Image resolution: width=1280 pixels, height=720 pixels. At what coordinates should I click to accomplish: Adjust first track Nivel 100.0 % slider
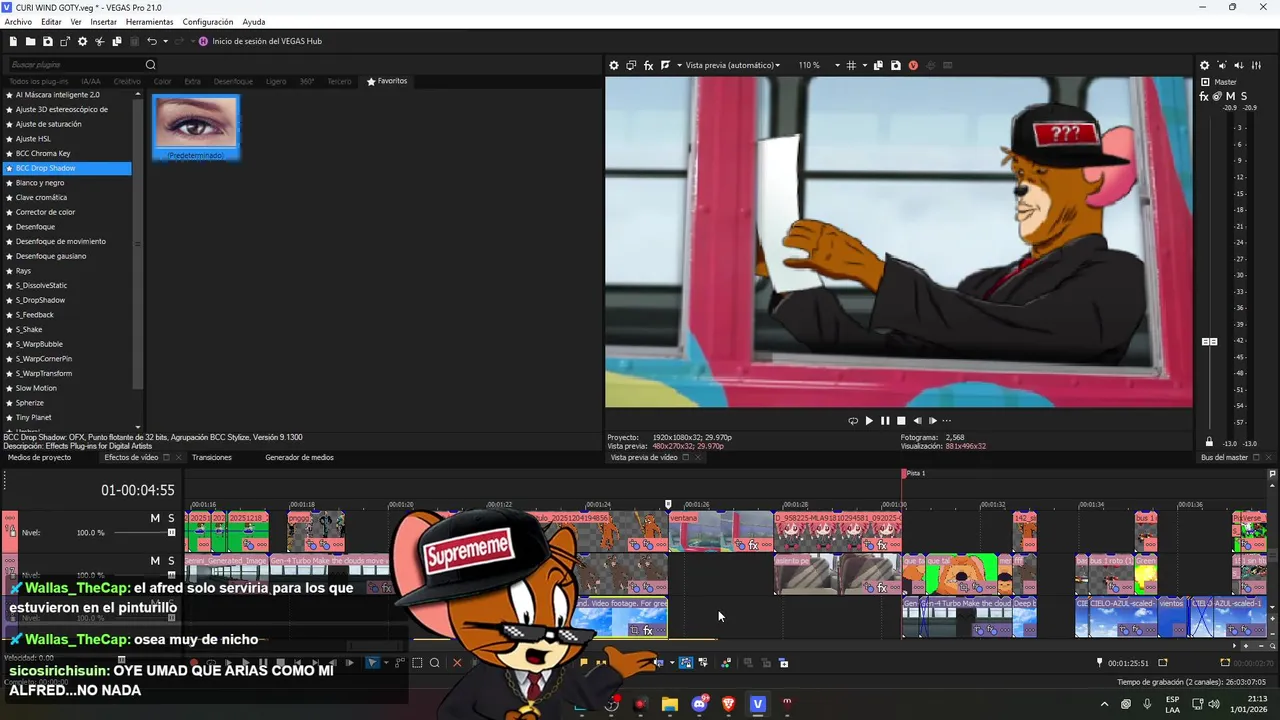pyautogui.click(x=172, y=533)
